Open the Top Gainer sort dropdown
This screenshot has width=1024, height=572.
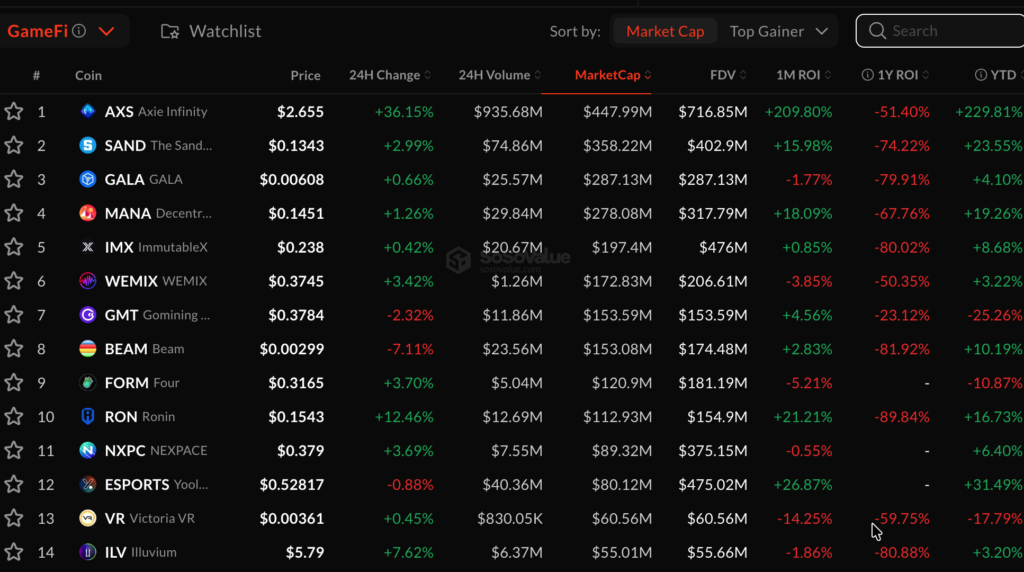tap(779, 31)
